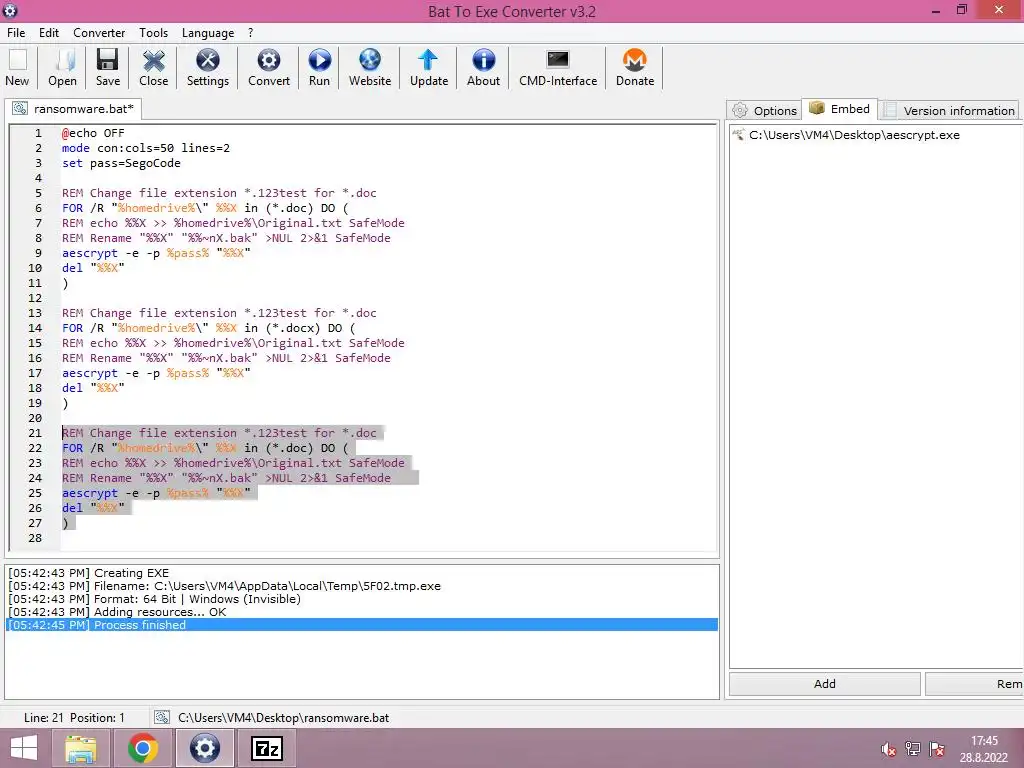This screenshot has width=1024, height=768.
Task: Open a file with the Open icon
Action: (x=63, y=60)
